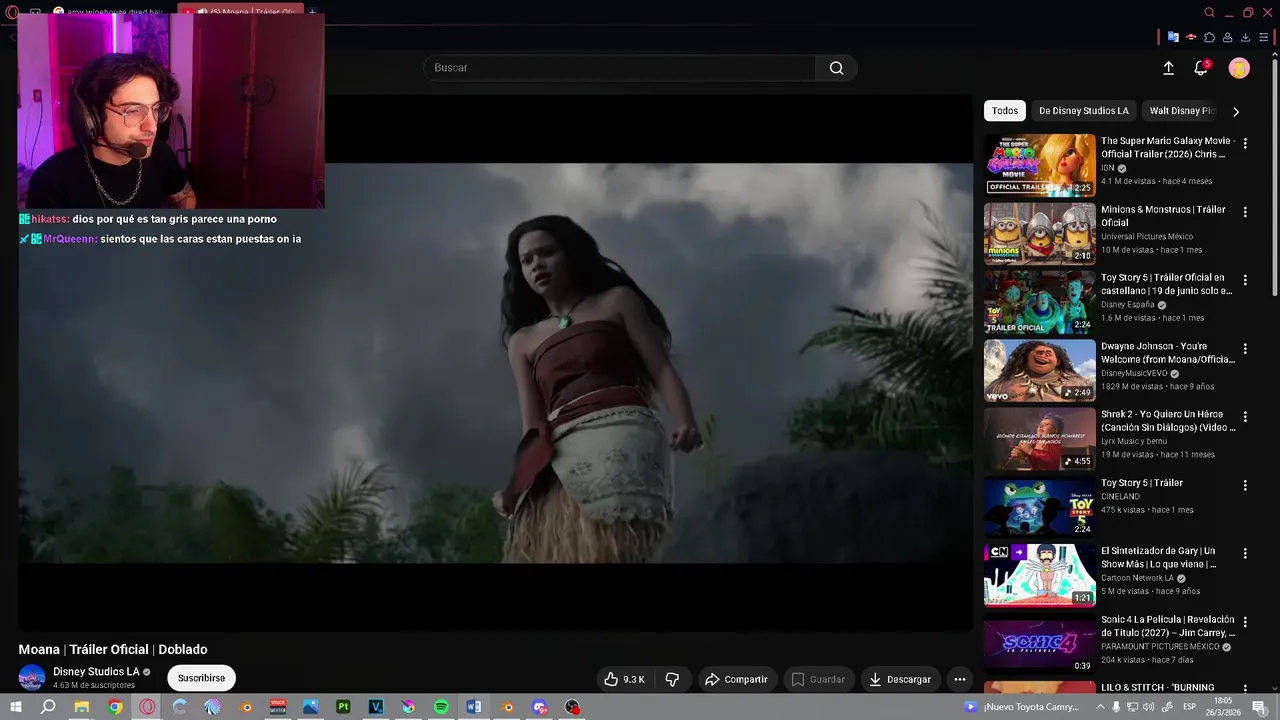Viewport: 1280px width, 720px height.
Task: Open the three-dot more actions under video
Action: pos(960,679)
